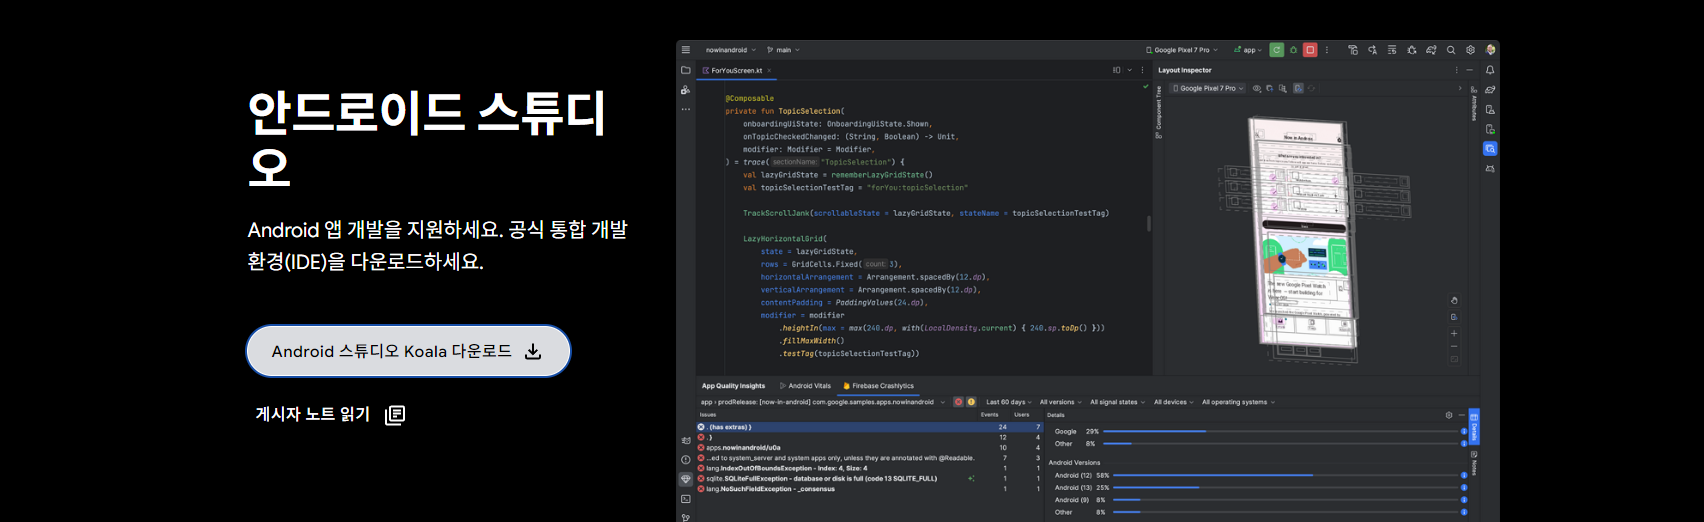Close the ForYouScreen.kt tab
The image size is (1704, 522).
[x=769, y=71]
